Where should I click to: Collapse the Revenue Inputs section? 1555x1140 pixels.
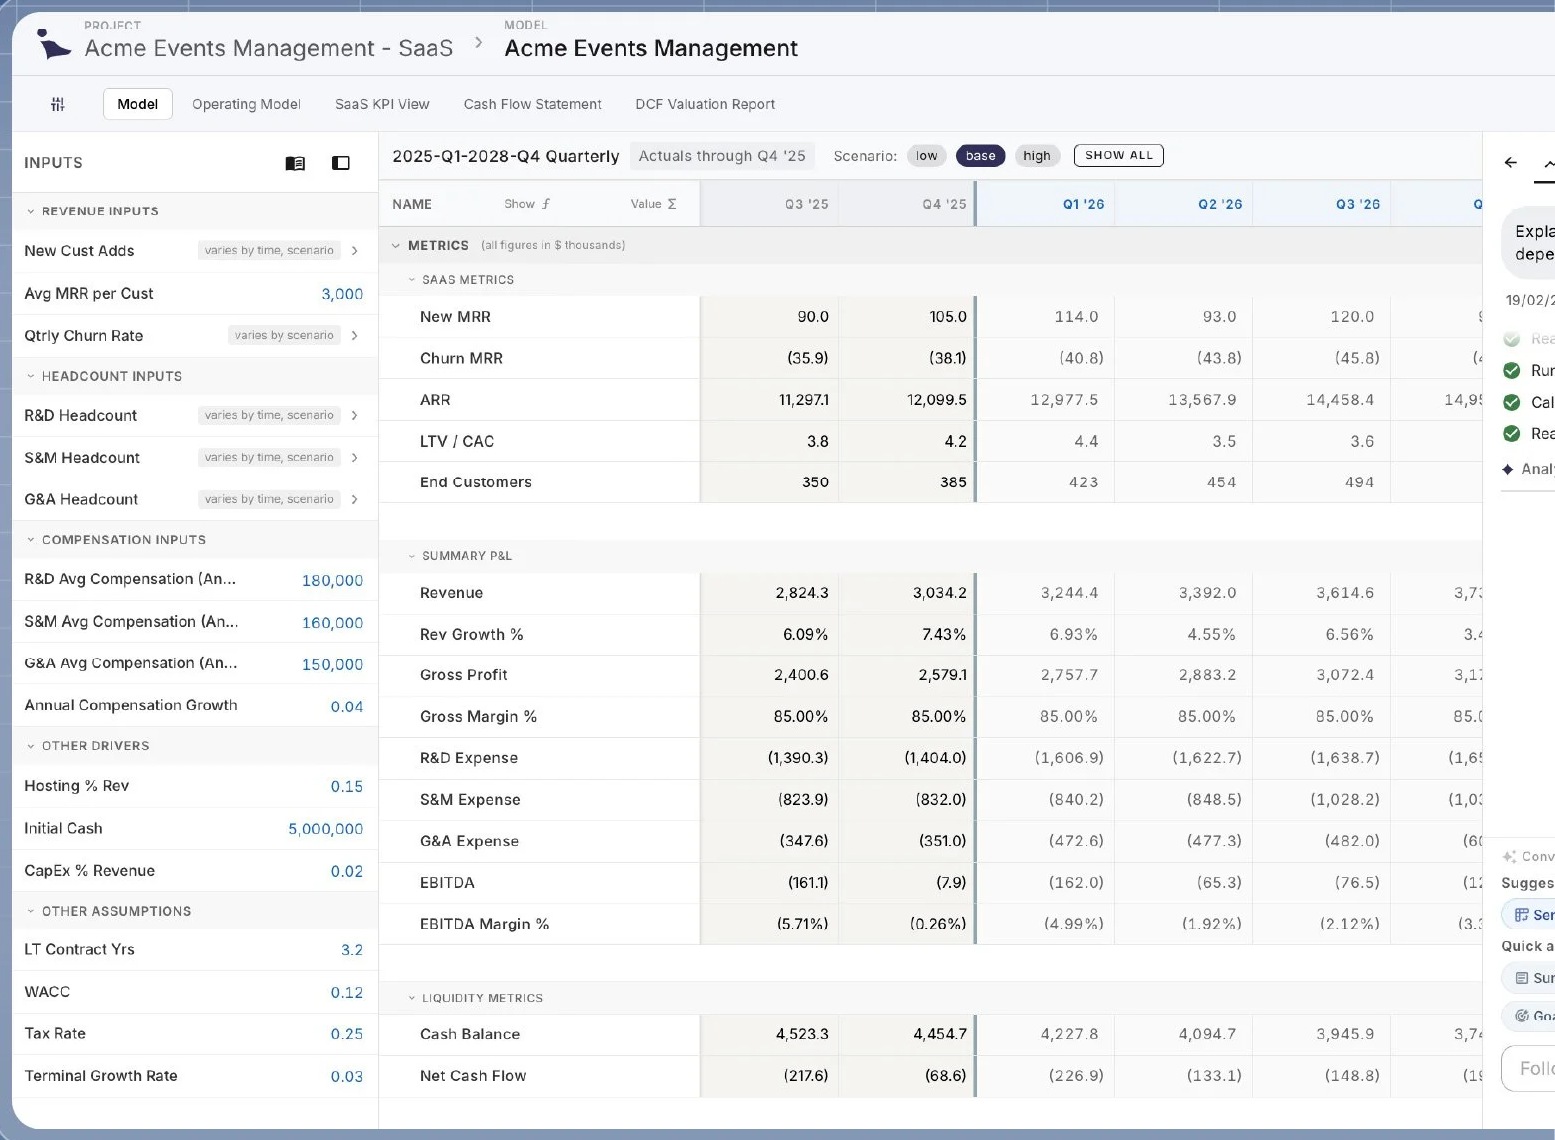click(x=31, y=211)
